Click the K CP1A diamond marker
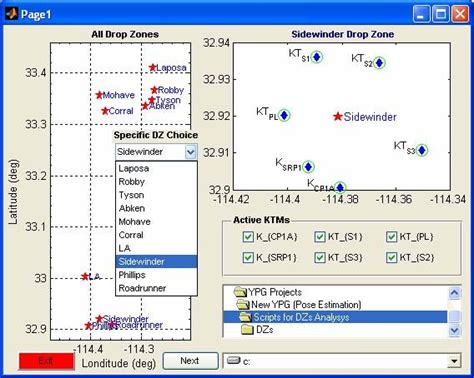Viewport: 474px width, 378px height. 340,188
